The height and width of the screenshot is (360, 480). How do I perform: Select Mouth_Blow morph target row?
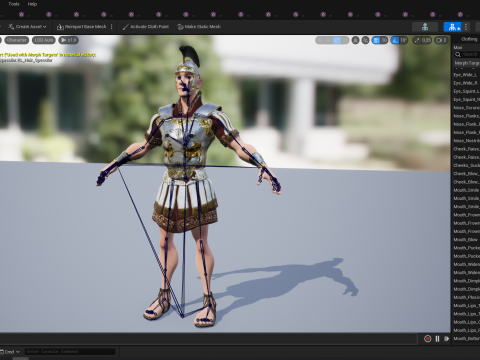[x=466, y=240]
